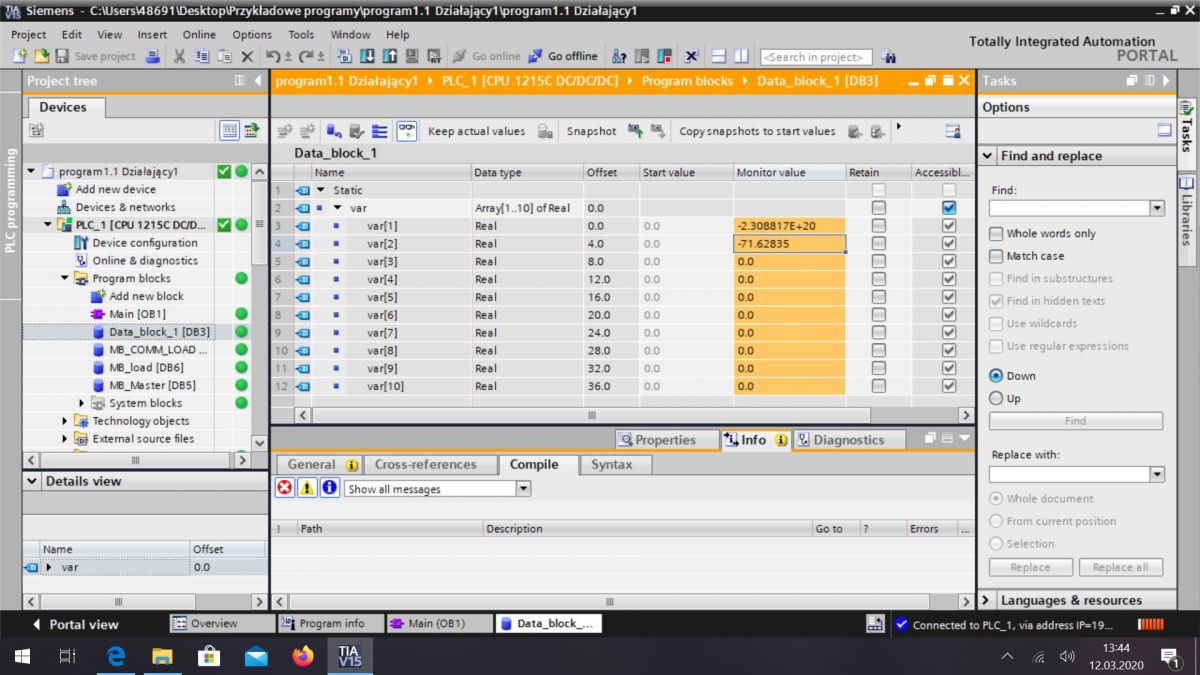Screen dimensions: 1200x675
Task: Toggle the Monitor all glasses icon
Action: click(406, 131)
